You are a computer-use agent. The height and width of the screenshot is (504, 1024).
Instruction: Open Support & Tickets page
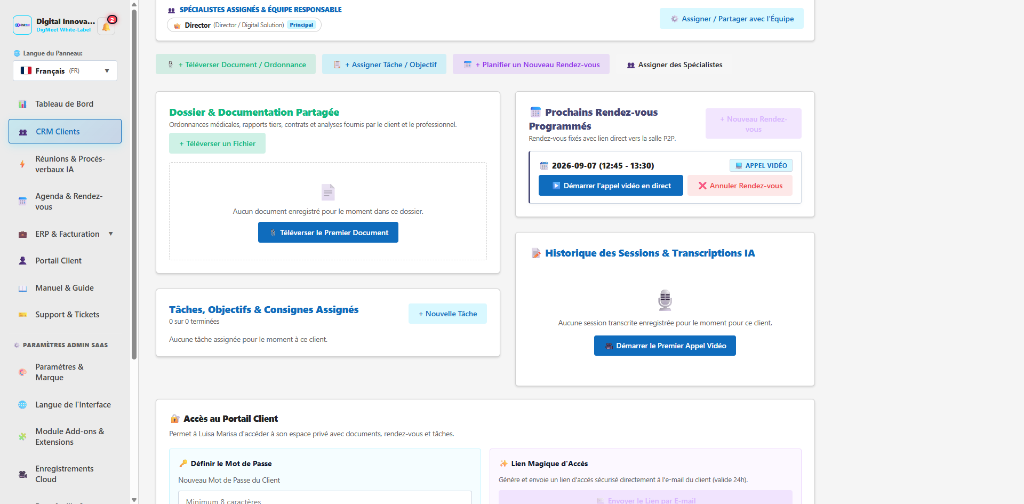click(x=65, y=315)
